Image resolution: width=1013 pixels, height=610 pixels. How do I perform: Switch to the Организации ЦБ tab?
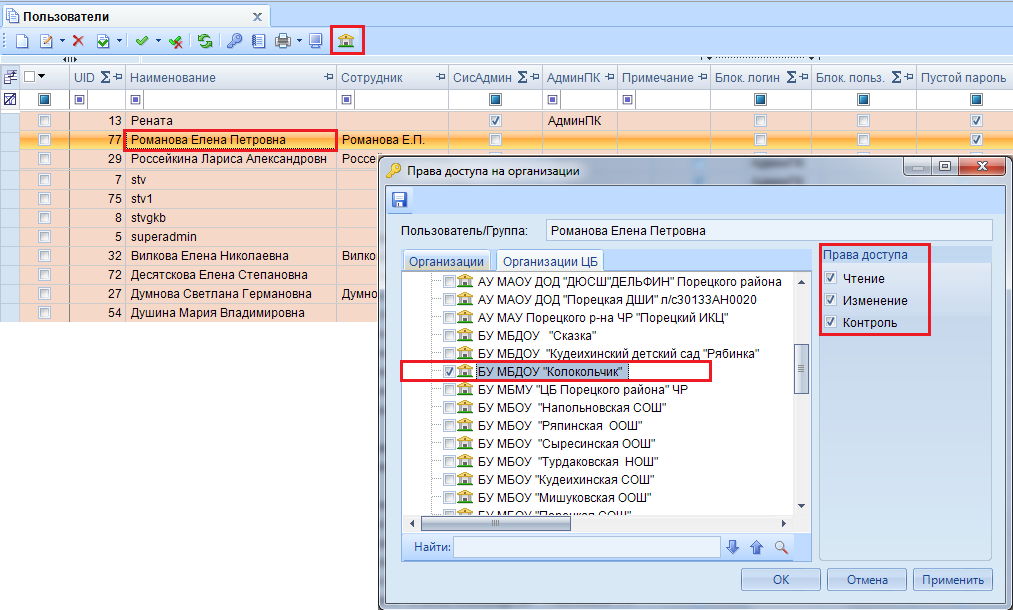point(550,261)
